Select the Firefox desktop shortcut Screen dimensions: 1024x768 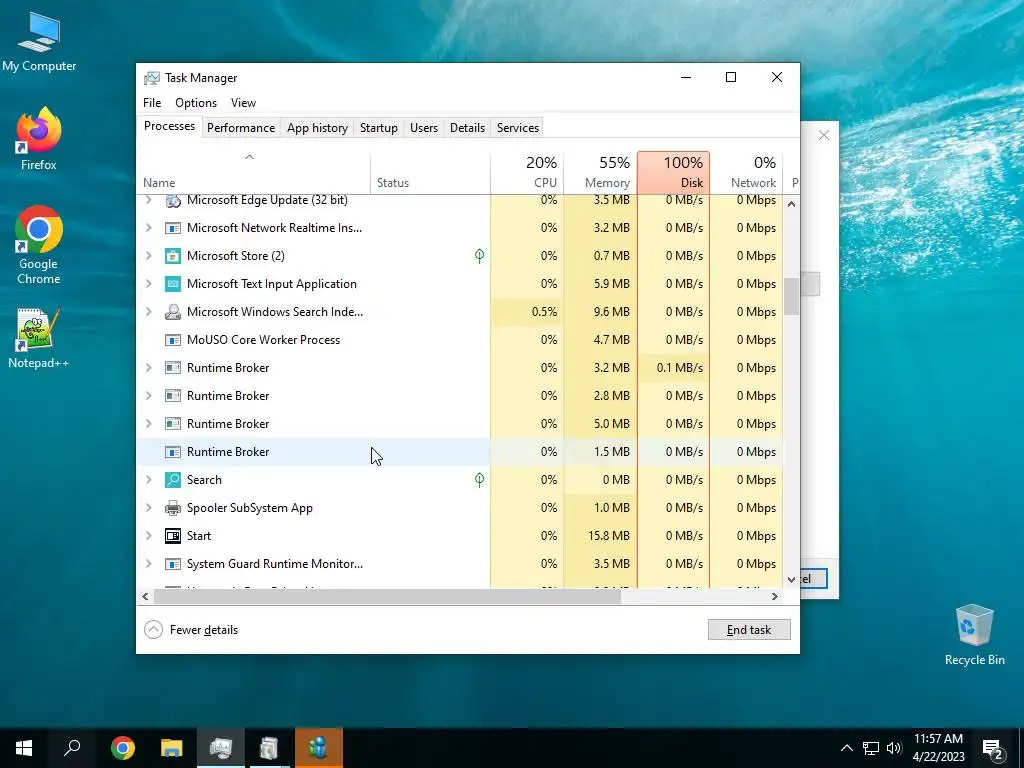pos(39,139)
